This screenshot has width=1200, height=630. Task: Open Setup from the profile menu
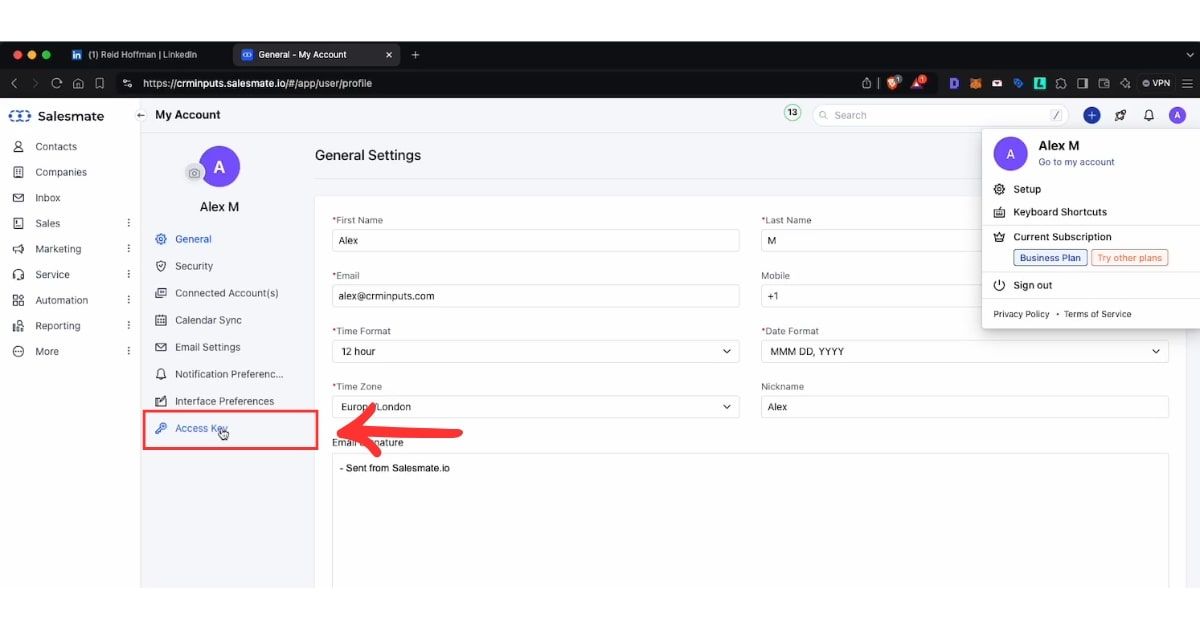tap(1027, 189)
